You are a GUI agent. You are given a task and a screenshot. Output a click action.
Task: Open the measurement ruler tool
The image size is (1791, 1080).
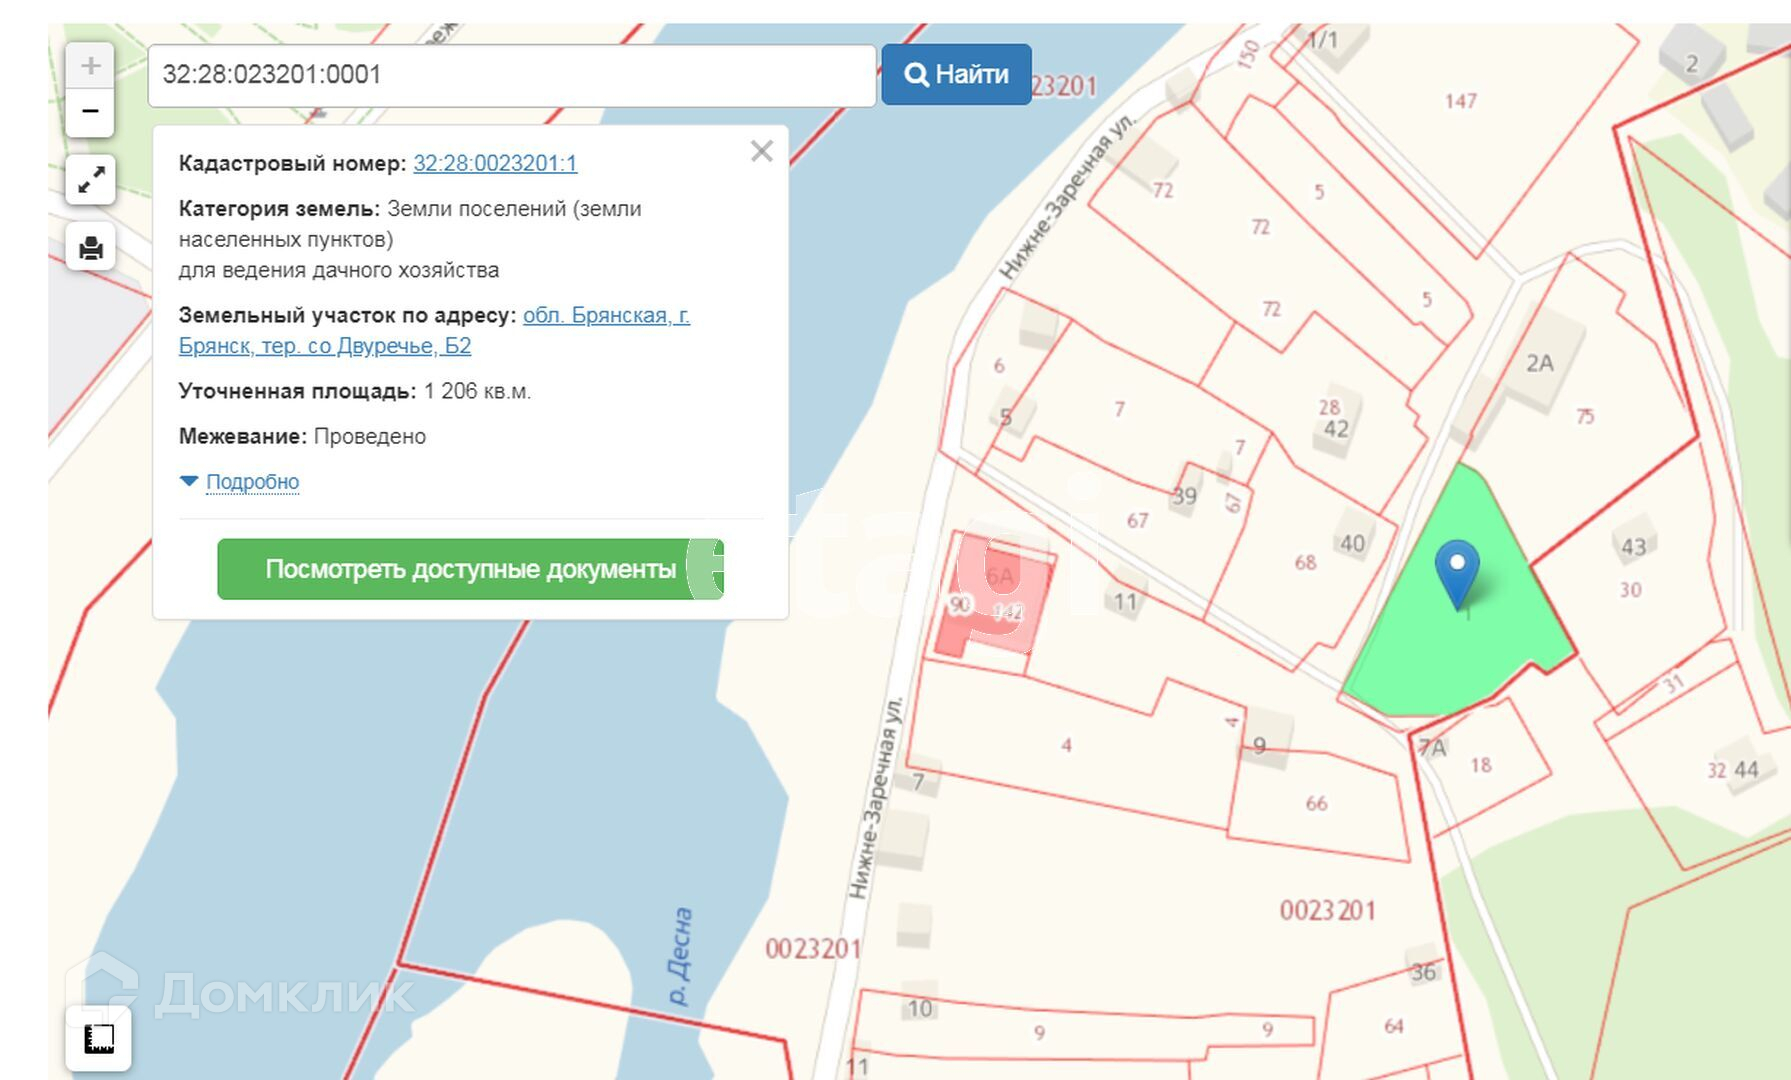point(99,1039)
